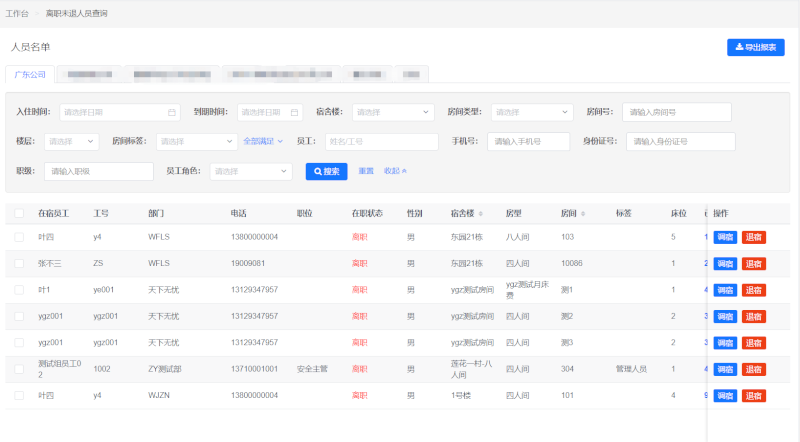Click room number 10086 cell

571,263
